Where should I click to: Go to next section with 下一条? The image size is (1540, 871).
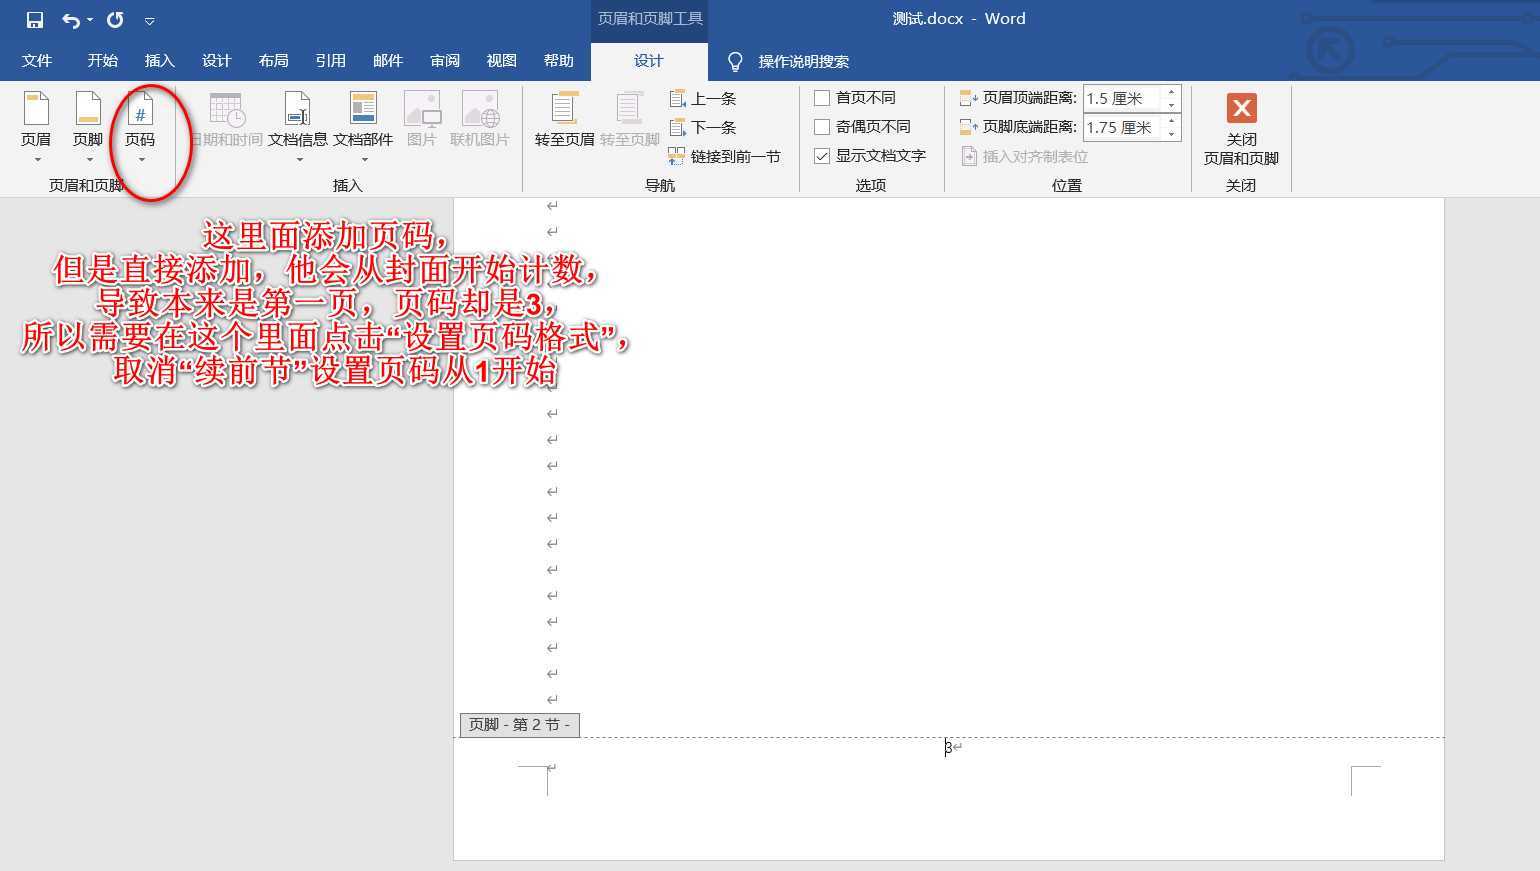click(703, 128)
